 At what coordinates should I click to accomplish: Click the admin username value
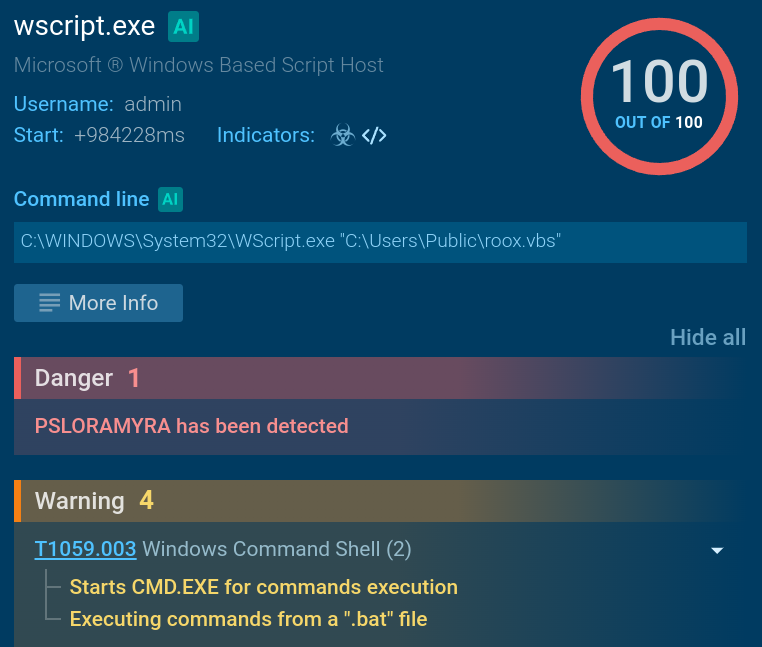[153, 104]
